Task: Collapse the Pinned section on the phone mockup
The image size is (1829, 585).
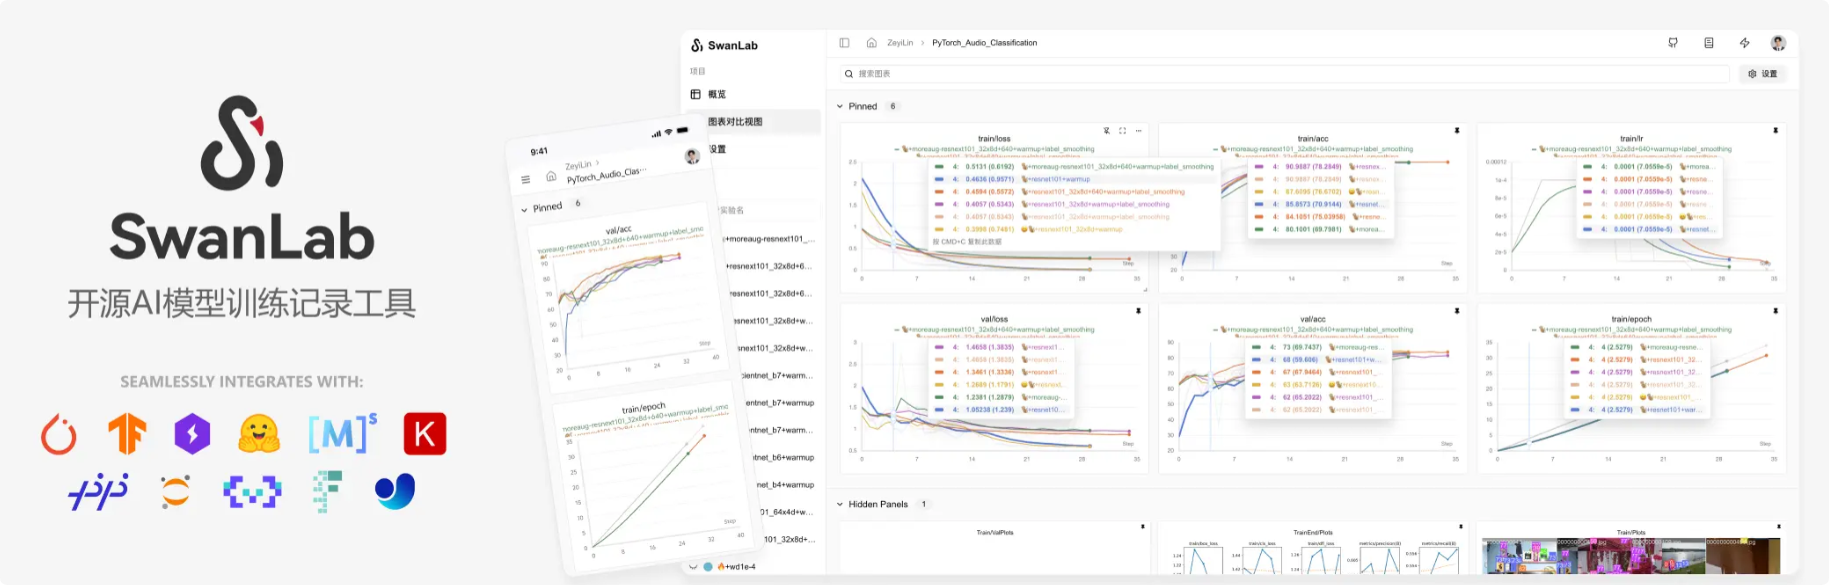Action: click(x=524, y=210)
